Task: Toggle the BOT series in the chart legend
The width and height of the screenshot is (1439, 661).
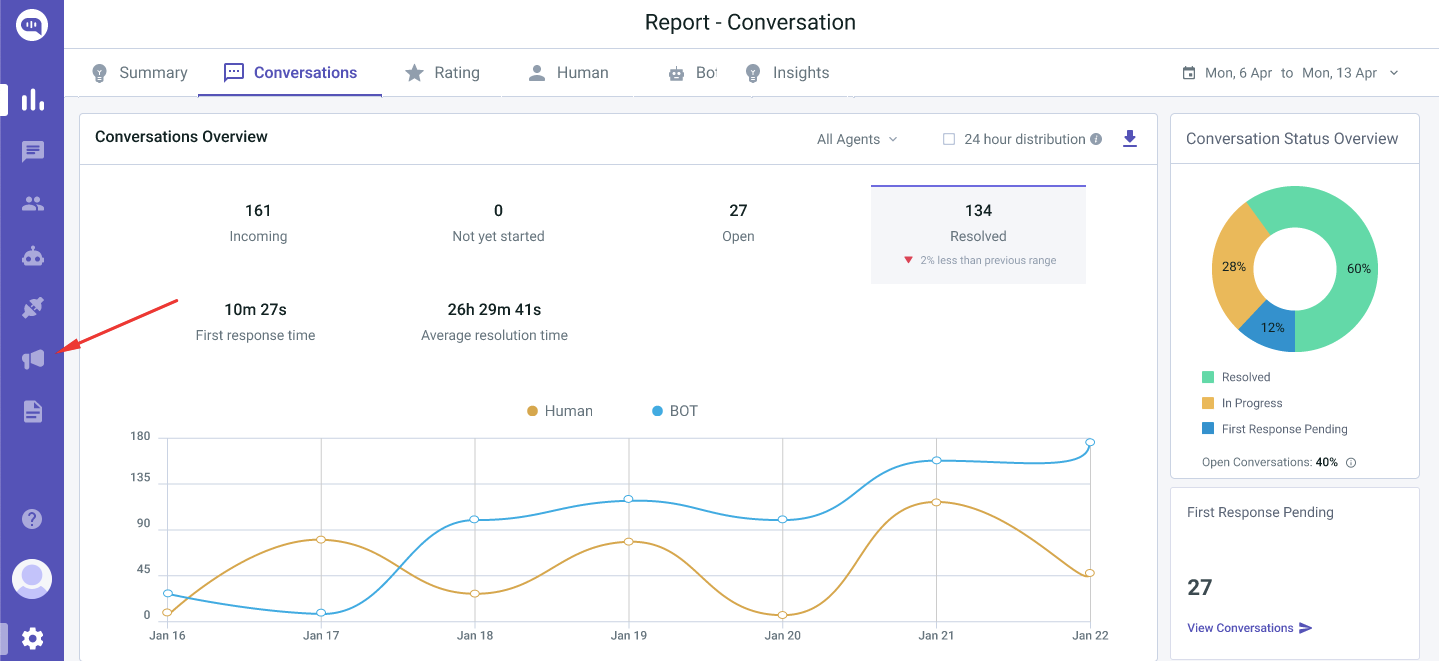Action: coord(673,410)
